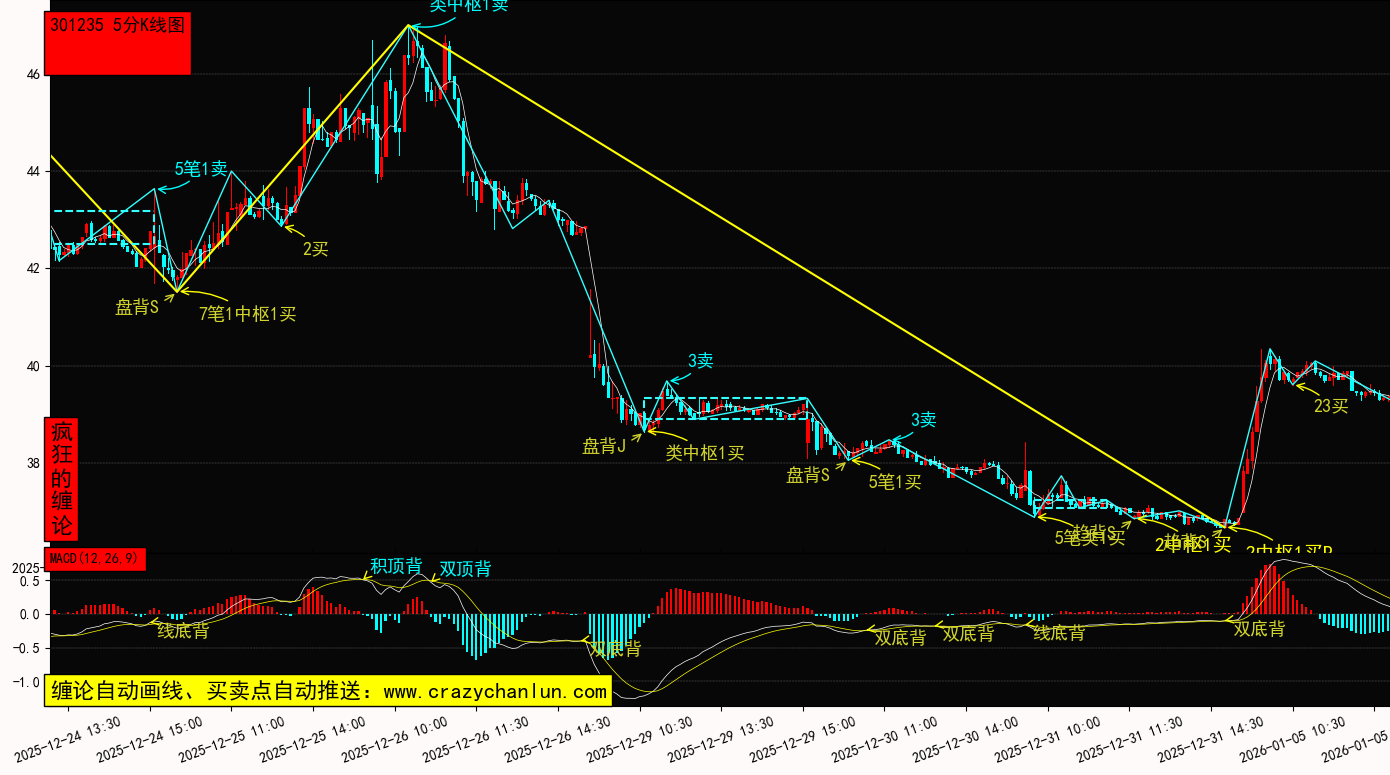The height and width of the screenshot is (775, 1390).
Task: Click the 类中枢1买 buy signal label
Action: tap(705, 453)
